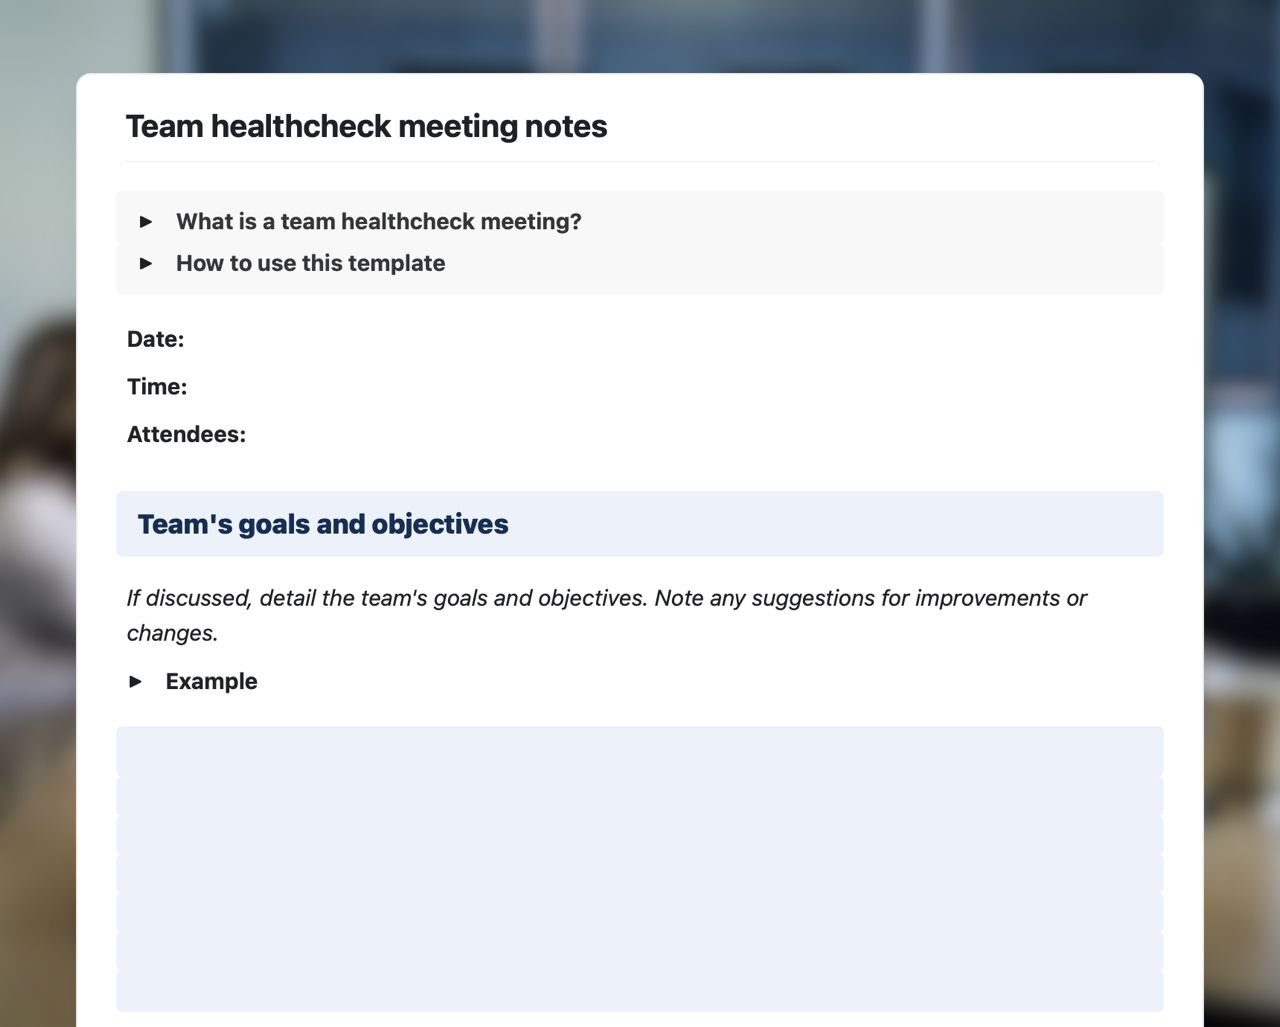Click inside the empty blue panel below Example
1280x1027 pixels.
pyautogui.click(x=640, y=870)
